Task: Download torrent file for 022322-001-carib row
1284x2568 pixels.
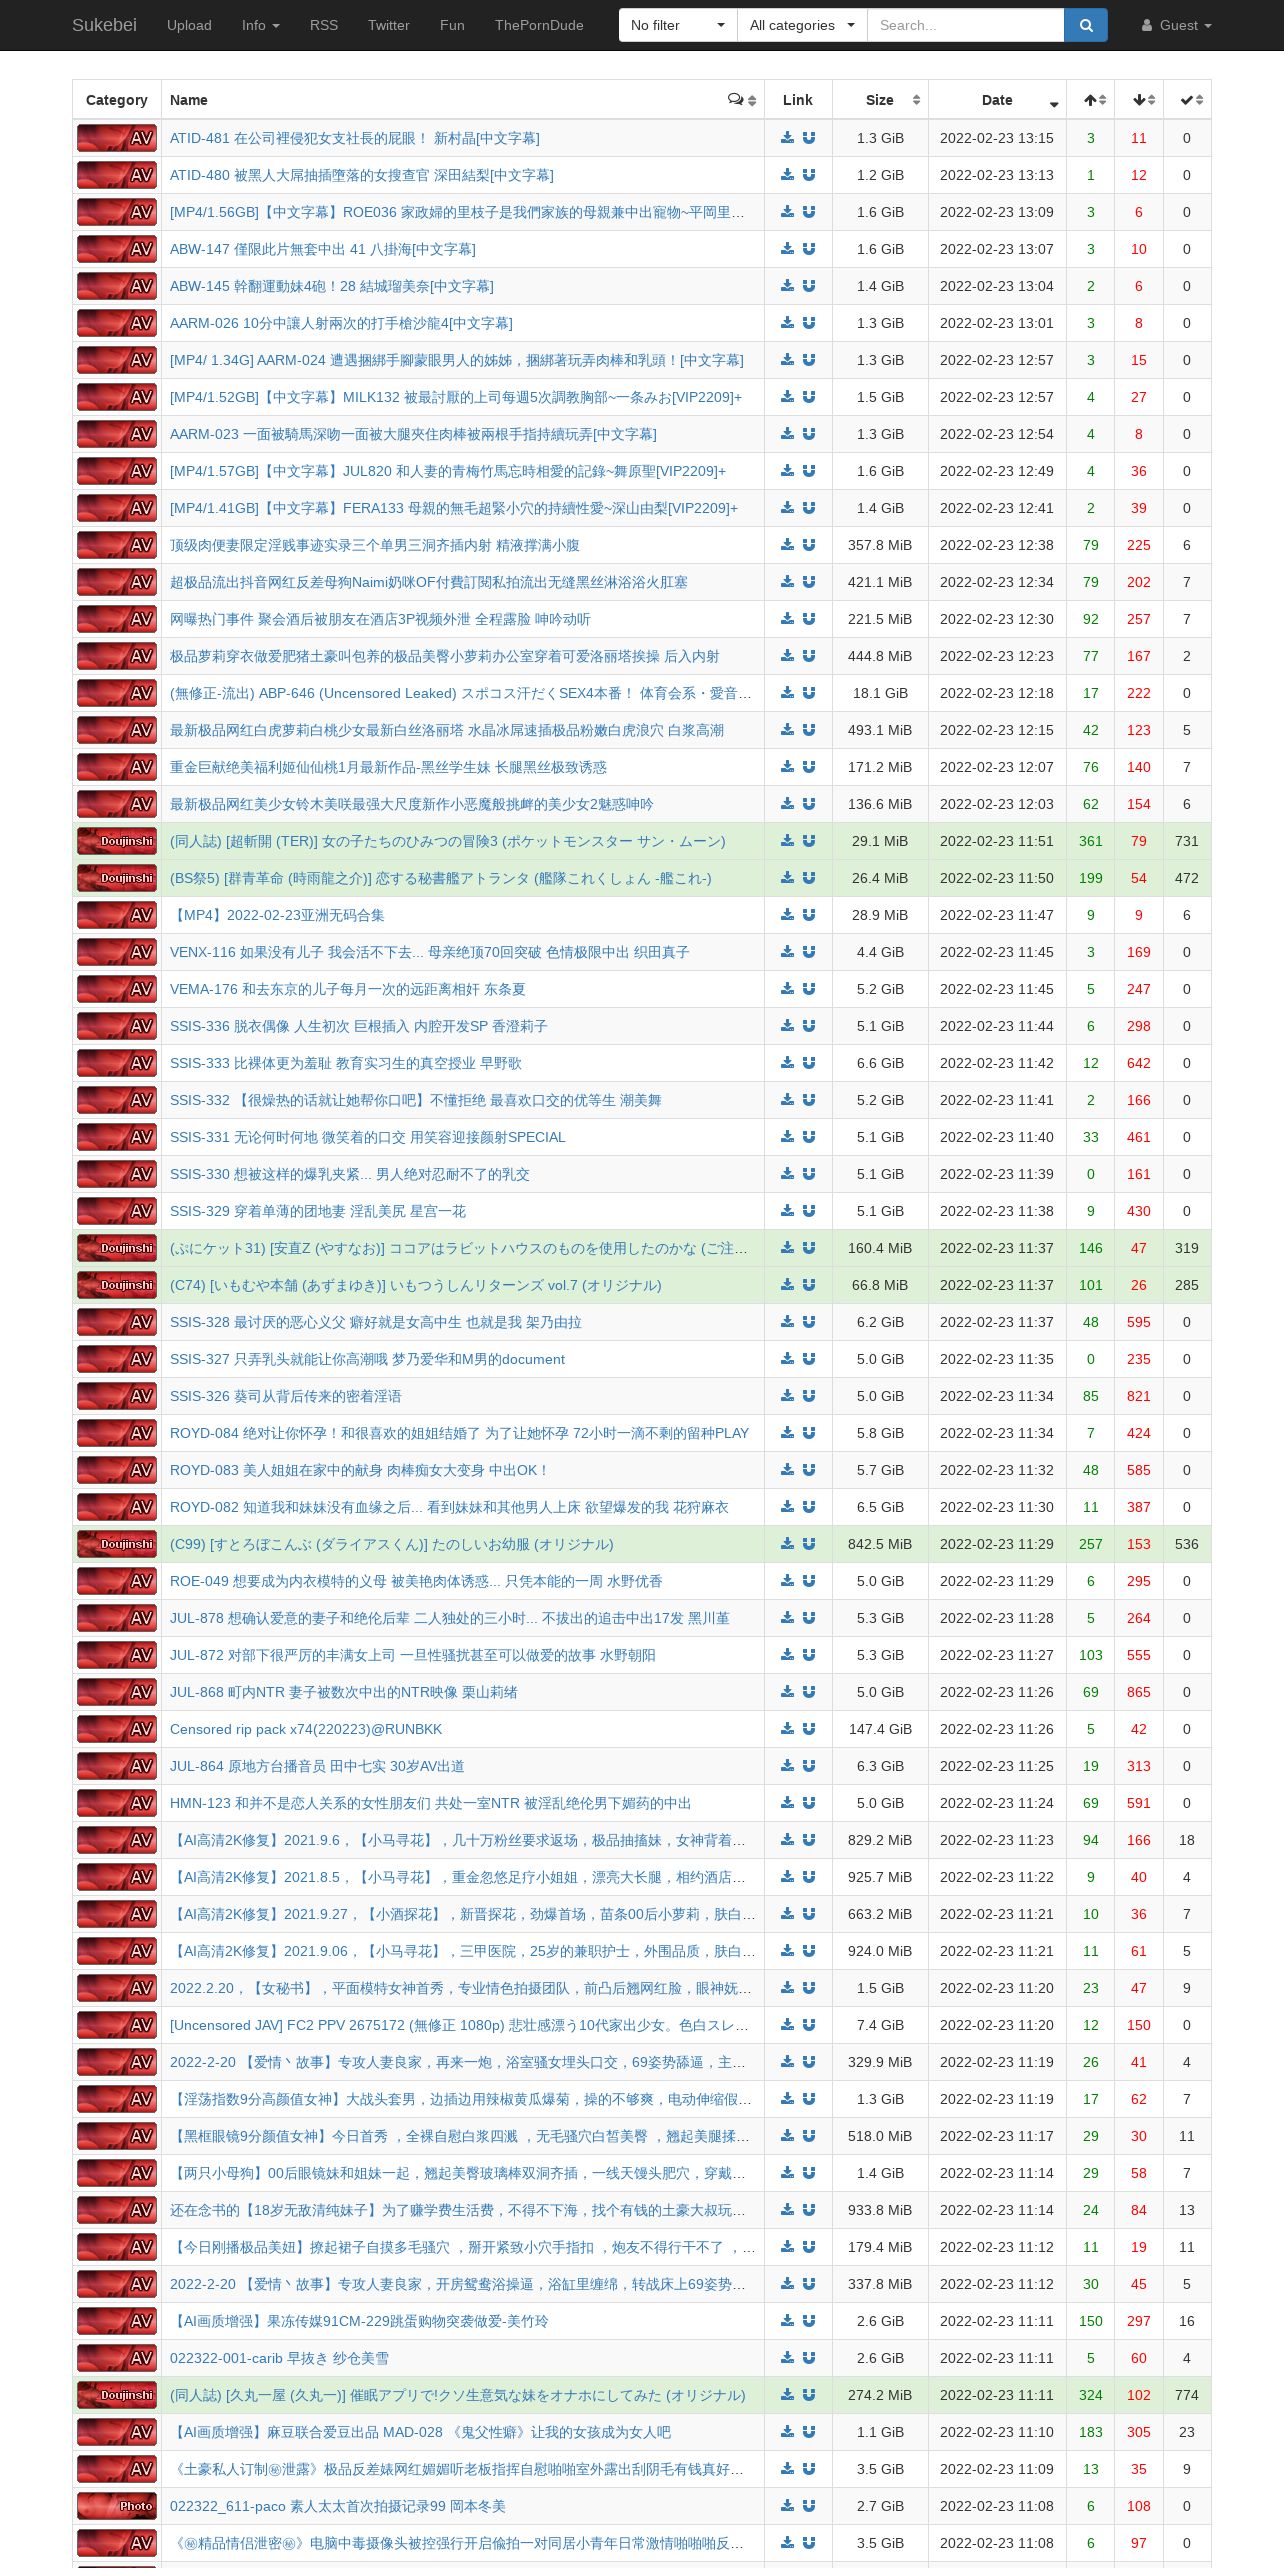Action: (787, 2358)
